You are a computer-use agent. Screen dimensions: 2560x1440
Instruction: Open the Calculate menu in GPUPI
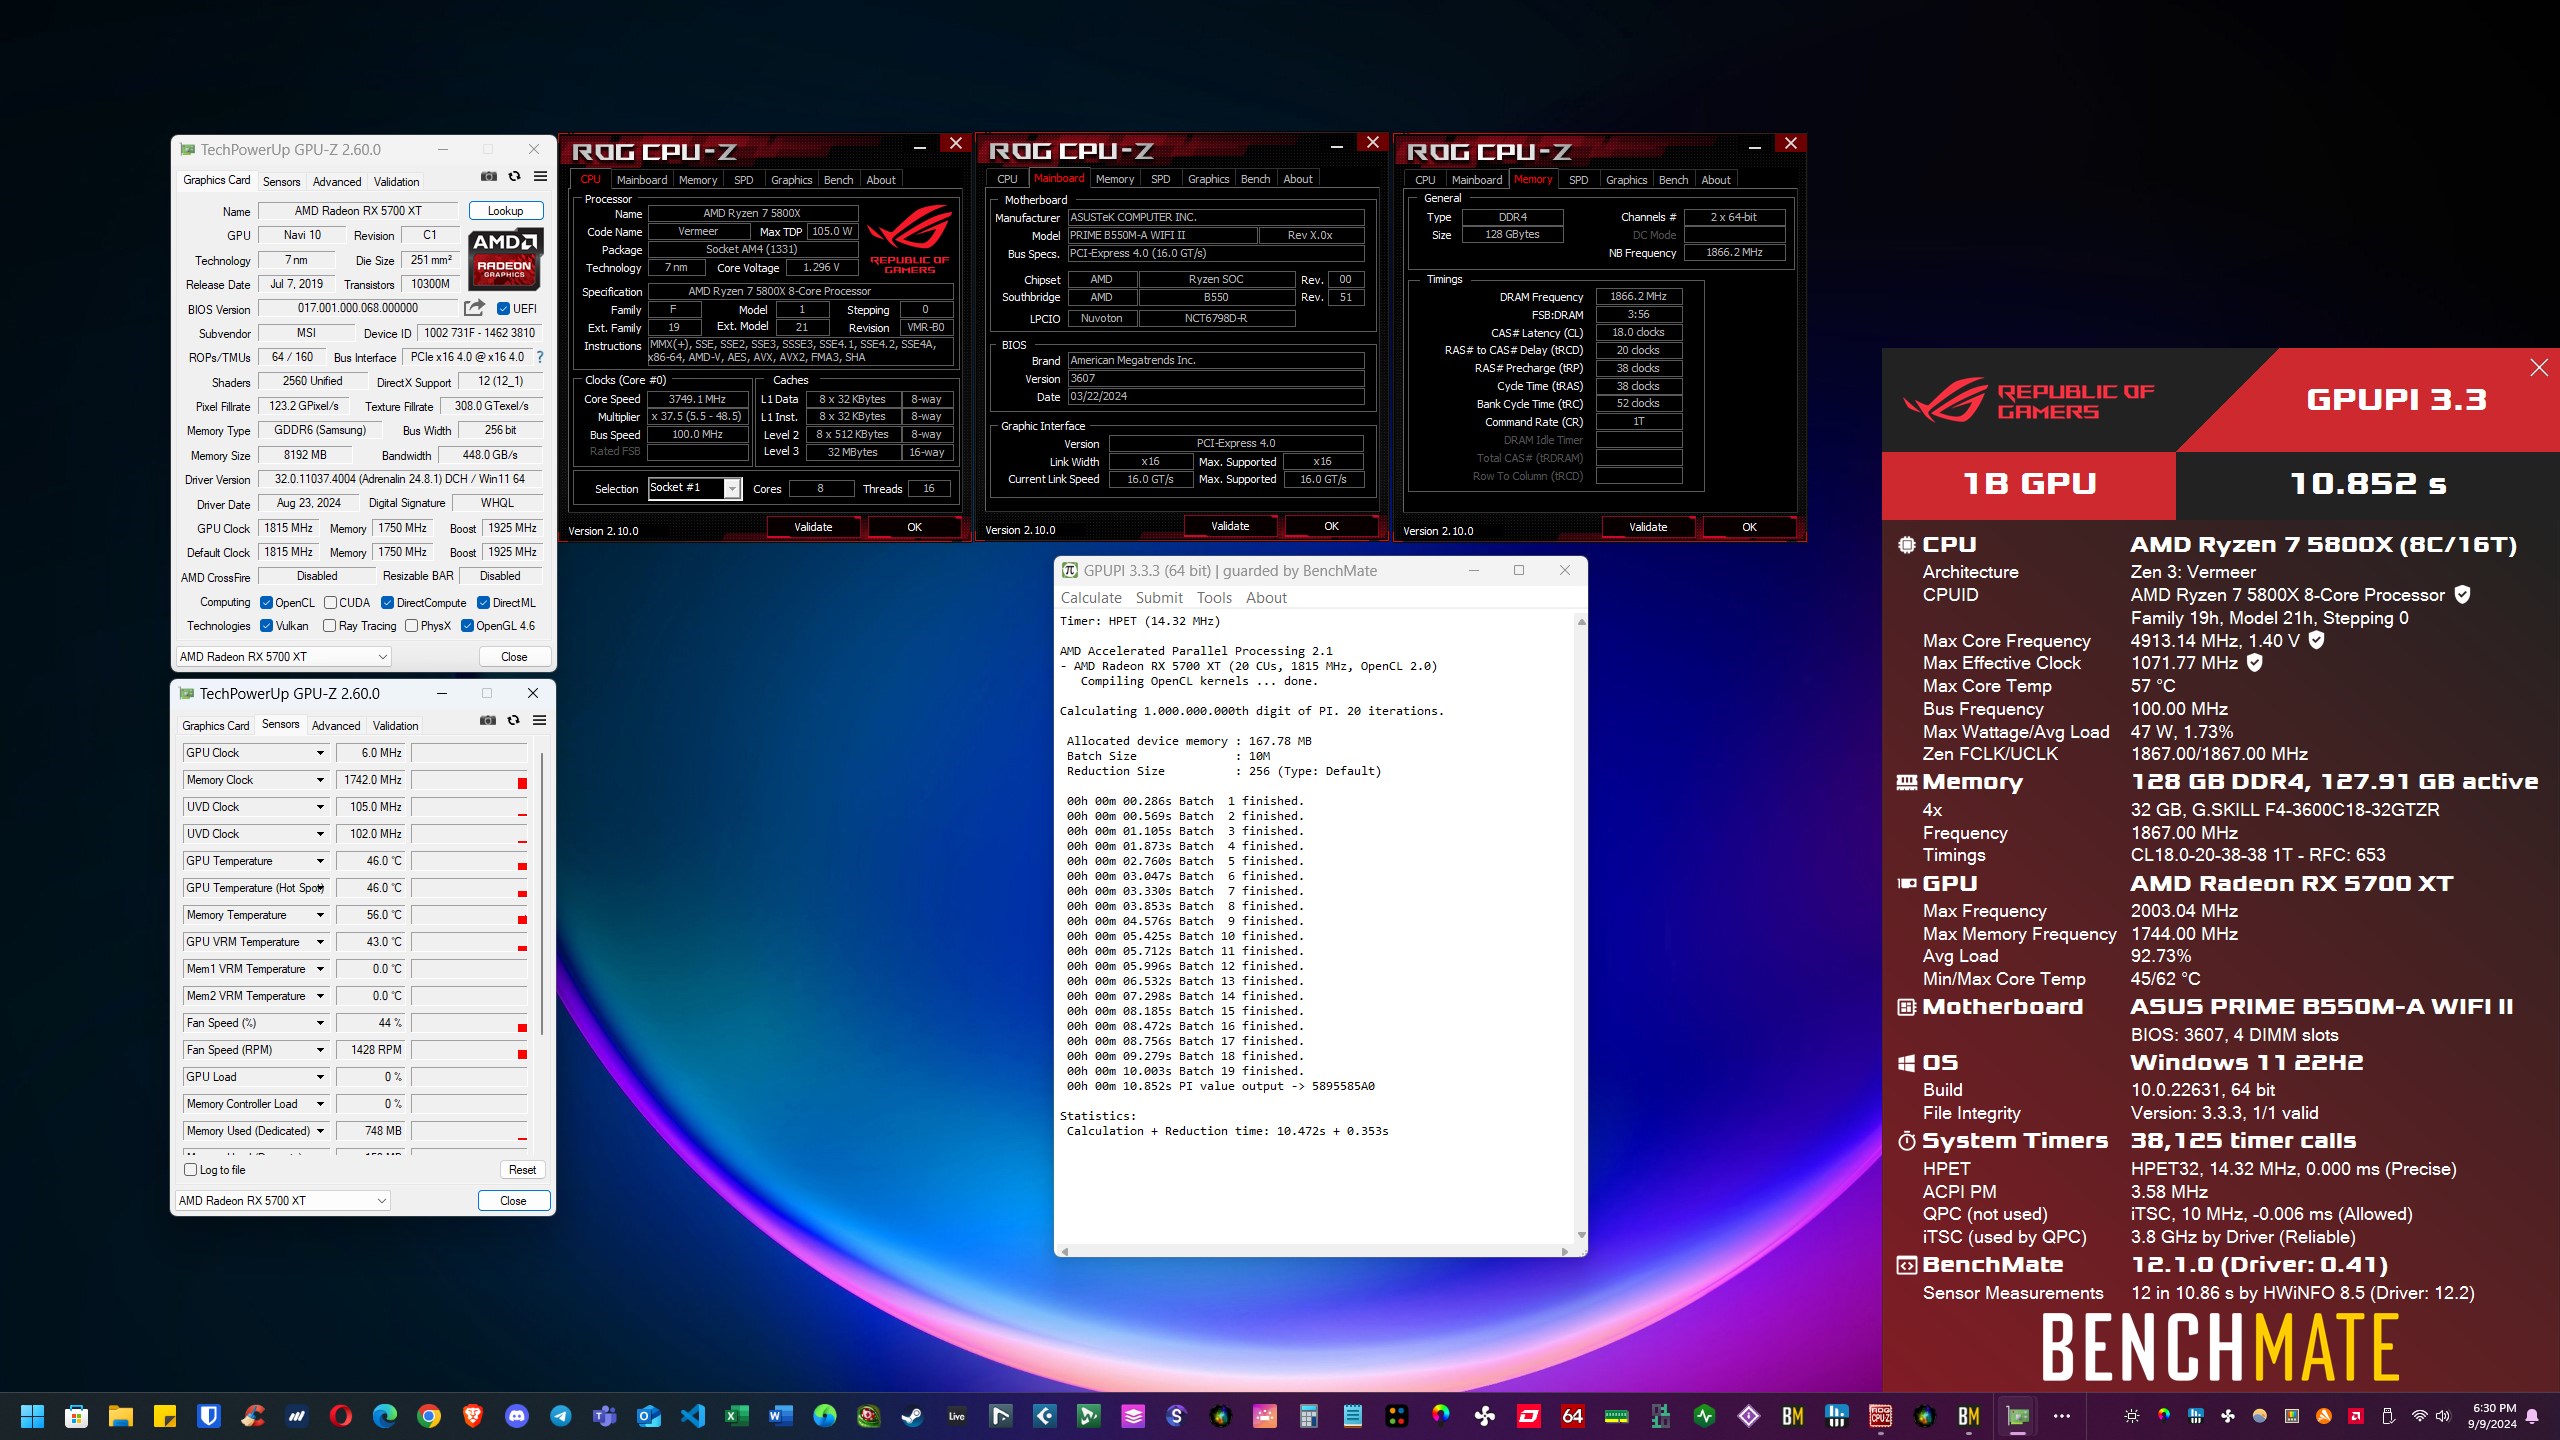(1091, 598)
